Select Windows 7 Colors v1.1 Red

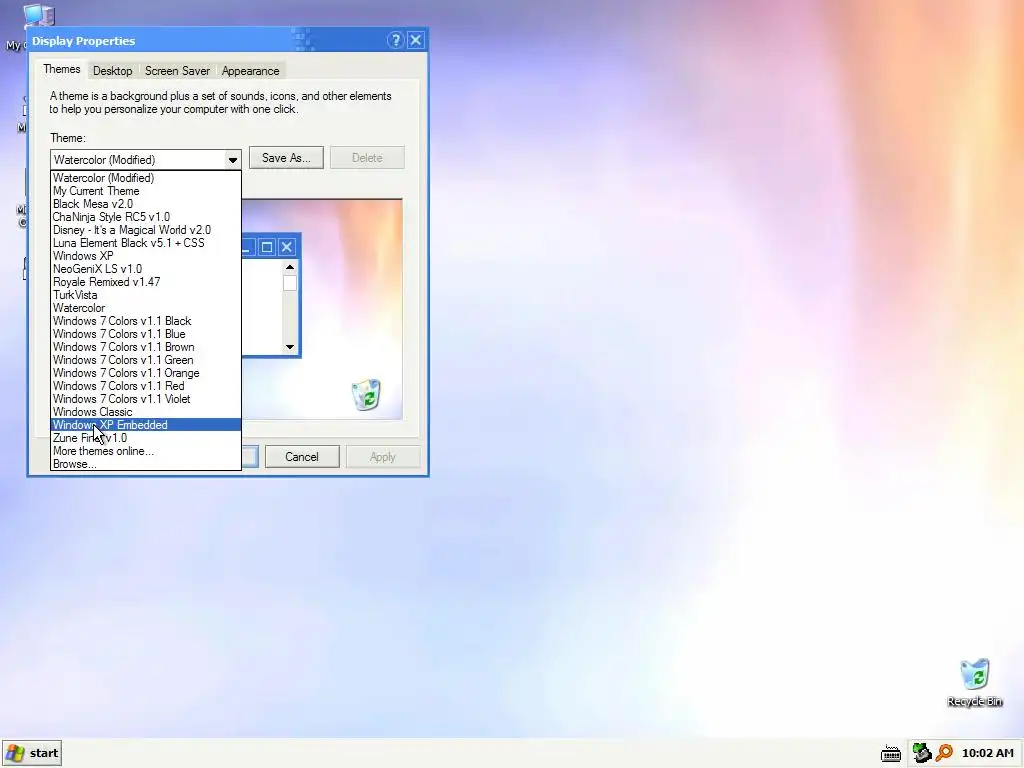[x=146, y=386]
